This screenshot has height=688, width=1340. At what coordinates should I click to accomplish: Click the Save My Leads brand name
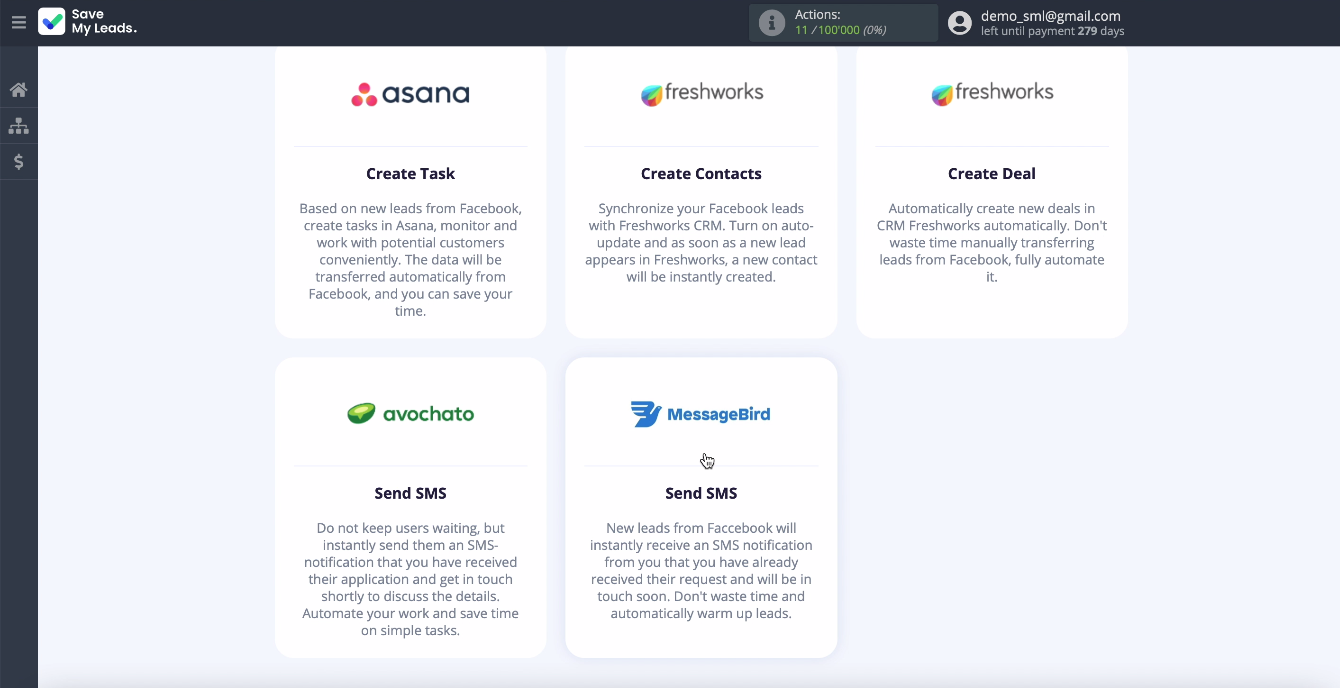click(x=104, y=22)
